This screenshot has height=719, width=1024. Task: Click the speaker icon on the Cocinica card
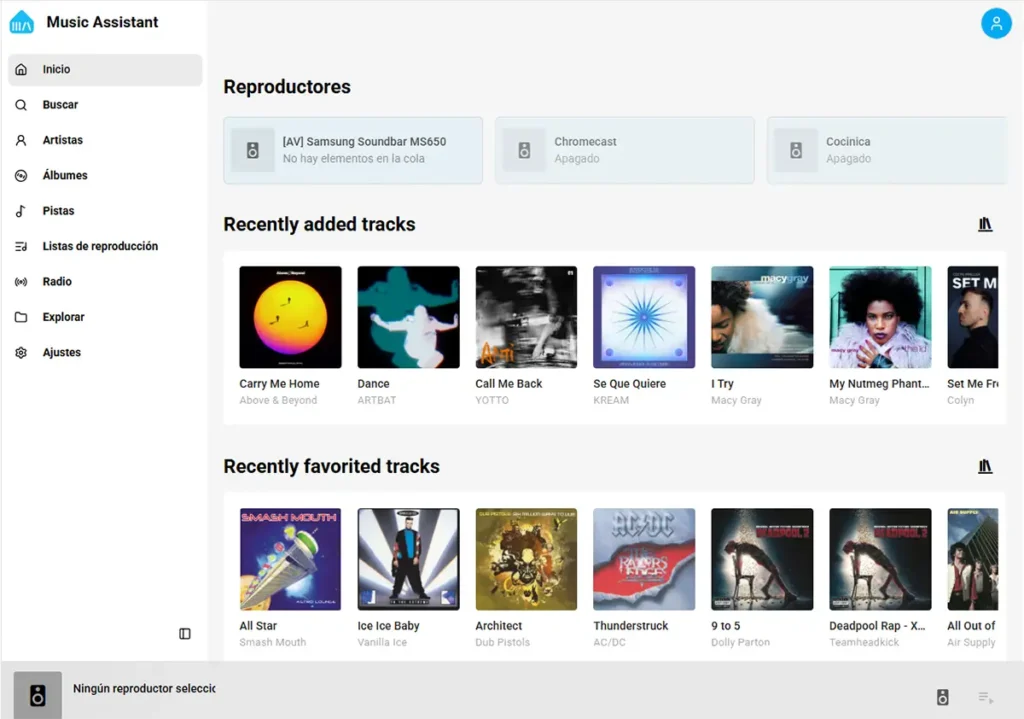(x=795, y=150)
